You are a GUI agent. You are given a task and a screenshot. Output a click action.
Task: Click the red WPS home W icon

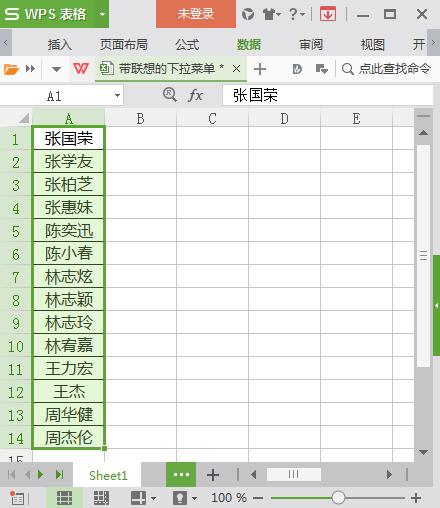point(81,69)
